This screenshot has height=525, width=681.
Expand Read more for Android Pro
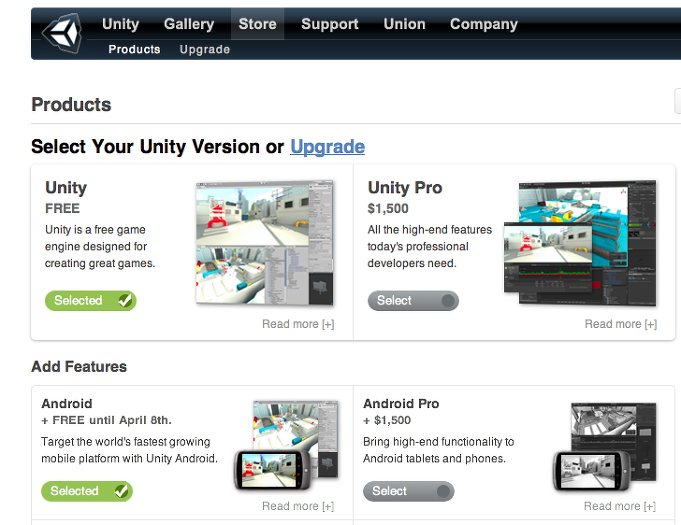[x=620, y=506]
